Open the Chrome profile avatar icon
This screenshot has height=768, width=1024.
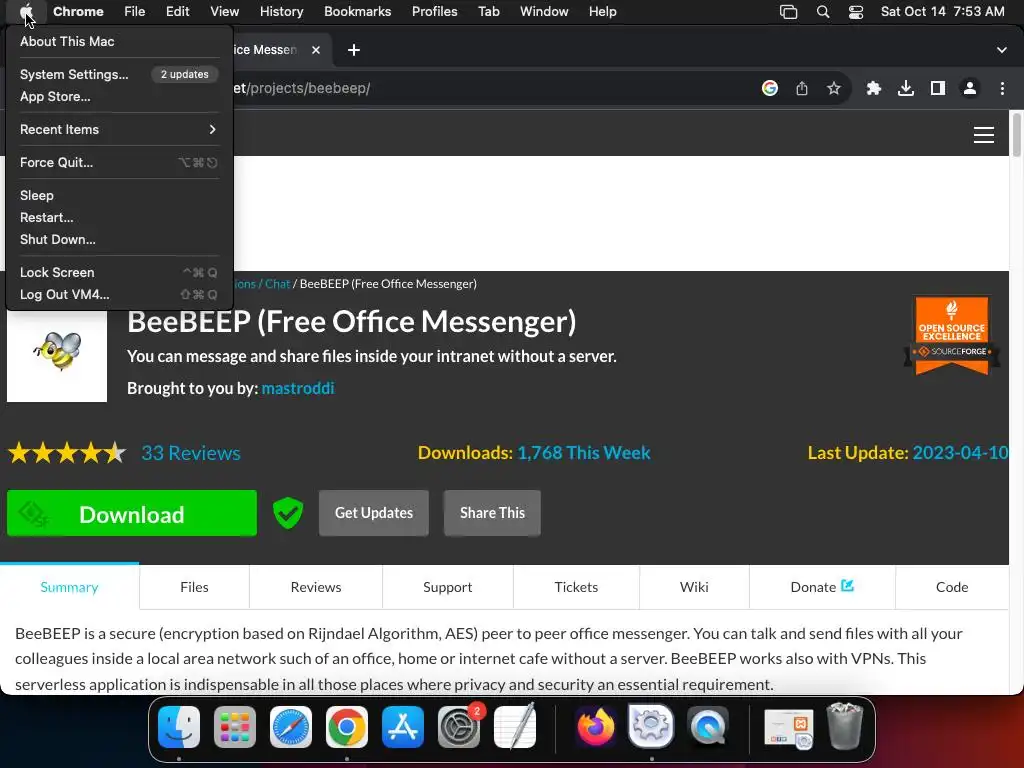pyautogui.click(x=970, y=88)
